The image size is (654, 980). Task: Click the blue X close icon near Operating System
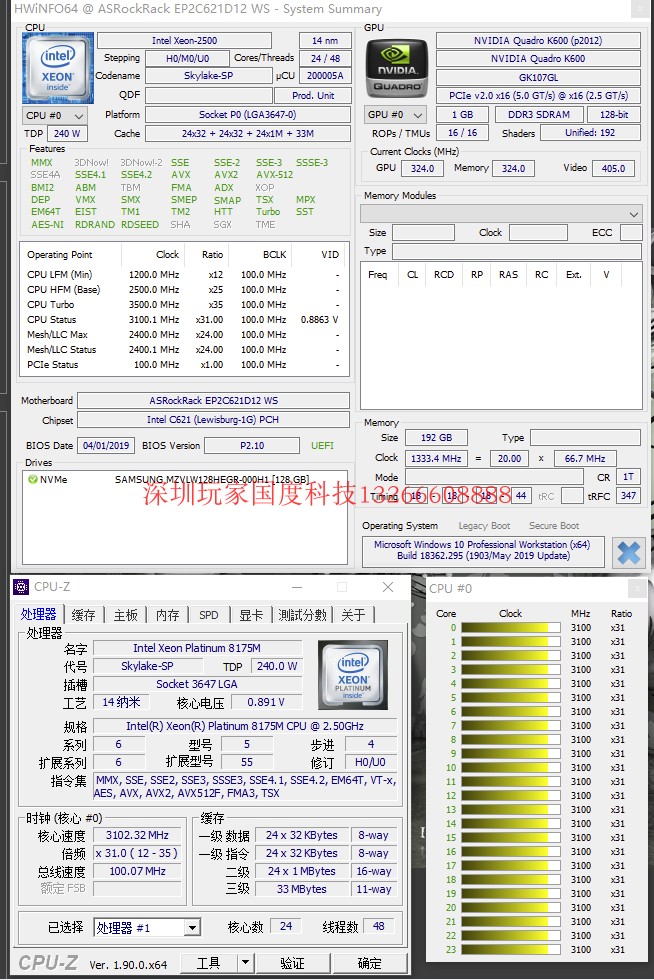click(x=628, y=552)
